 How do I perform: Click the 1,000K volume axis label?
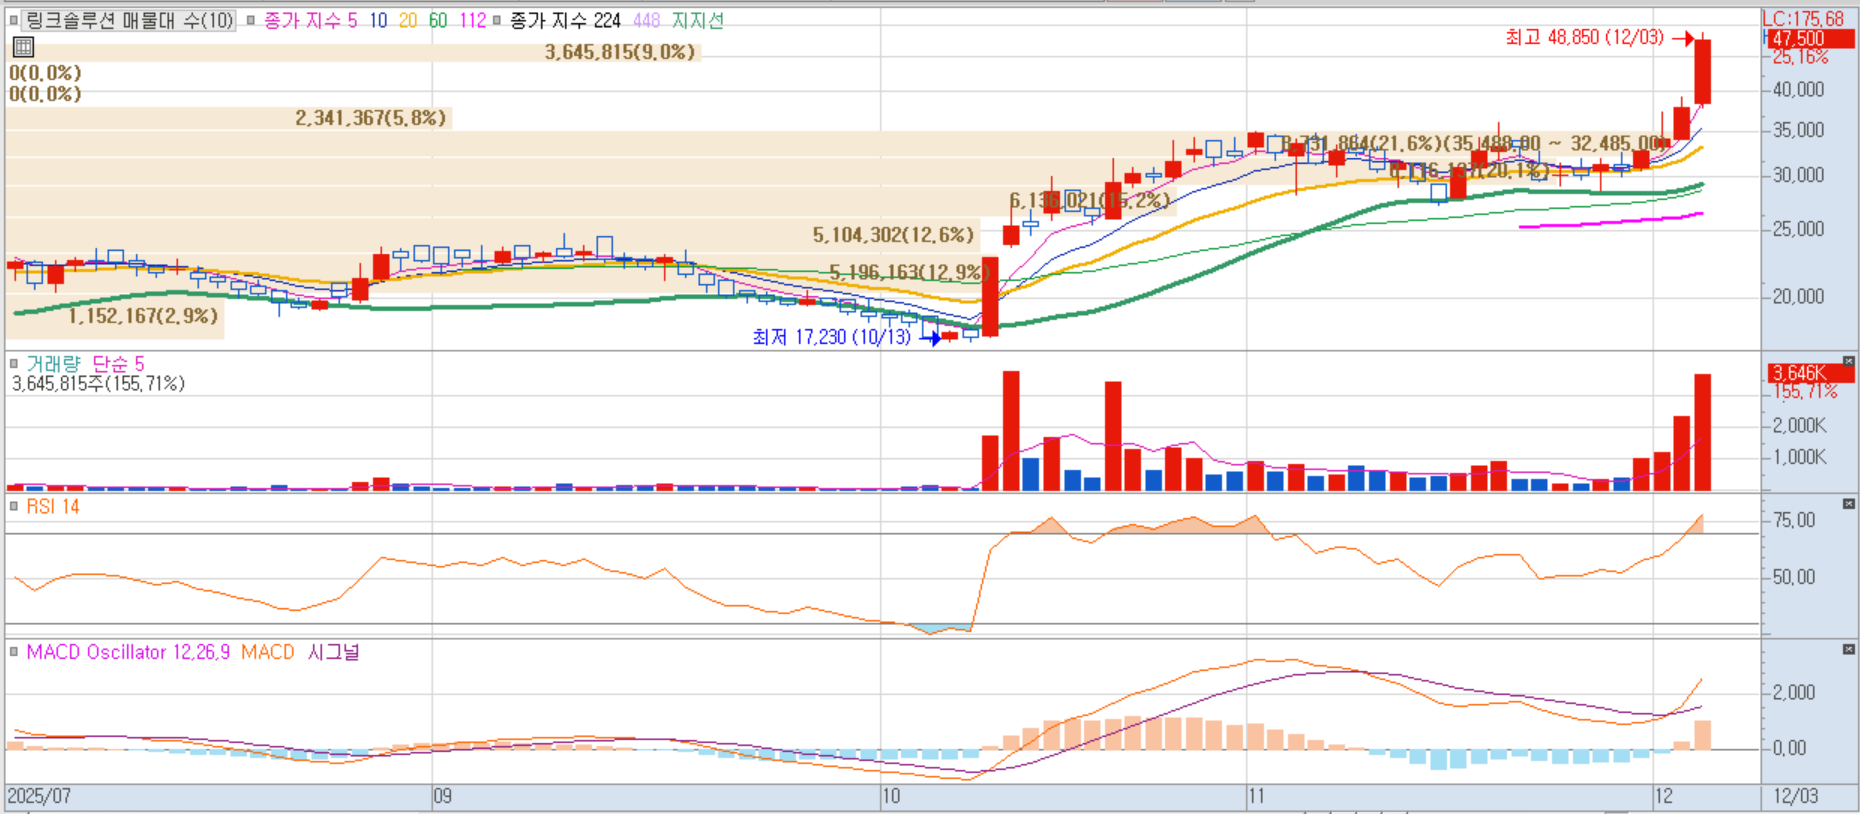click(x=1799, y=457)
